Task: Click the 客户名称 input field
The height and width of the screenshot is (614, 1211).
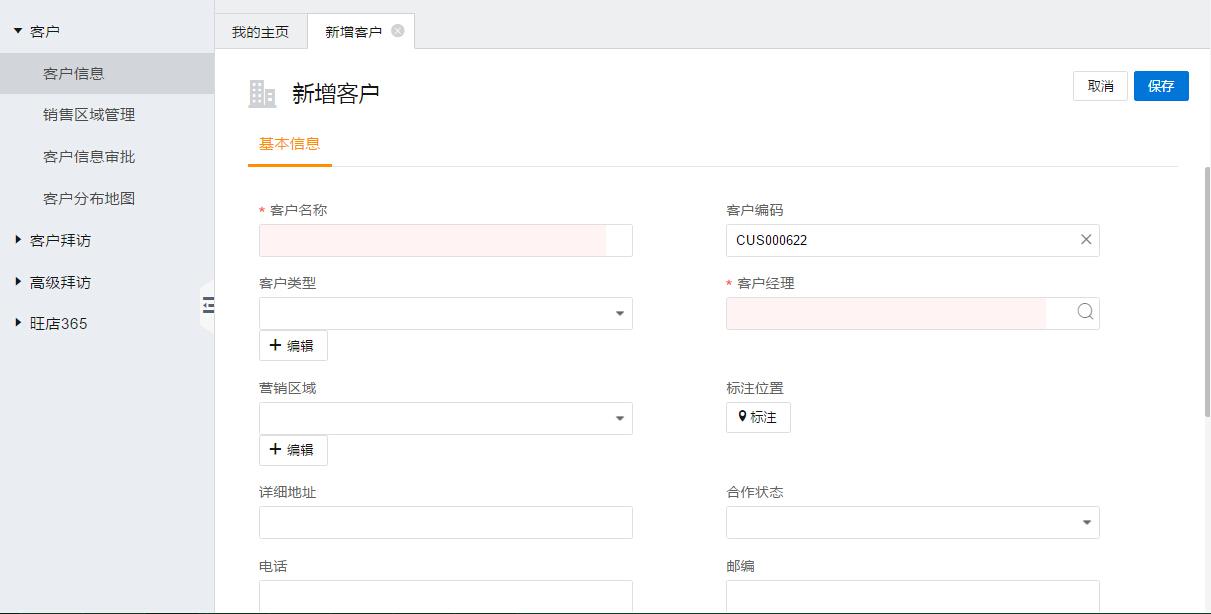Action: (445, 241)
